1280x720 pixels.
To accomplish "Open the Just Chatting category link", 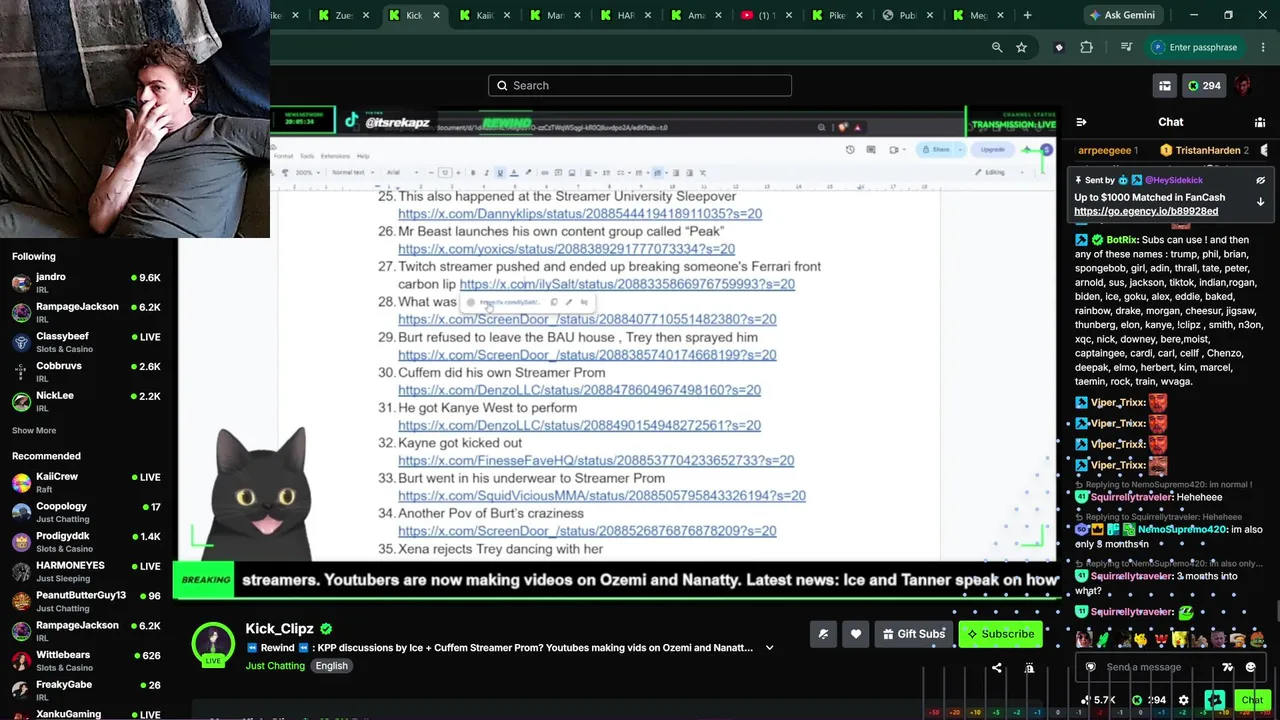I will 275,666.
